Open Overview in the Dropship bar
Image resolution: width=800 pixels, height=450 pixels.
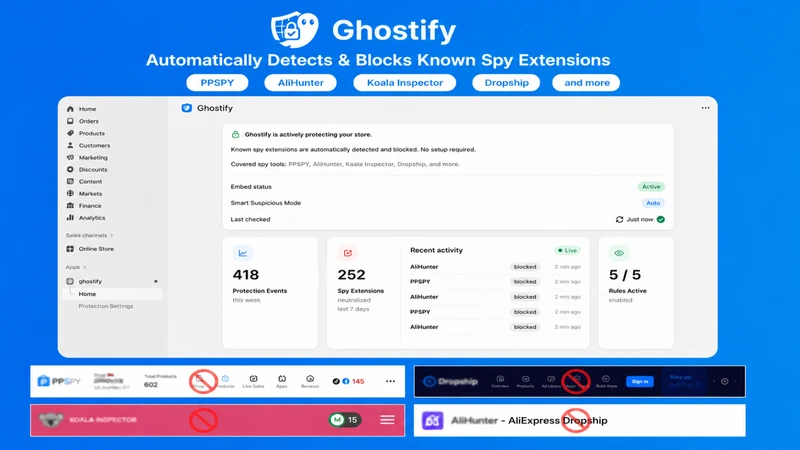pos(500,382)
